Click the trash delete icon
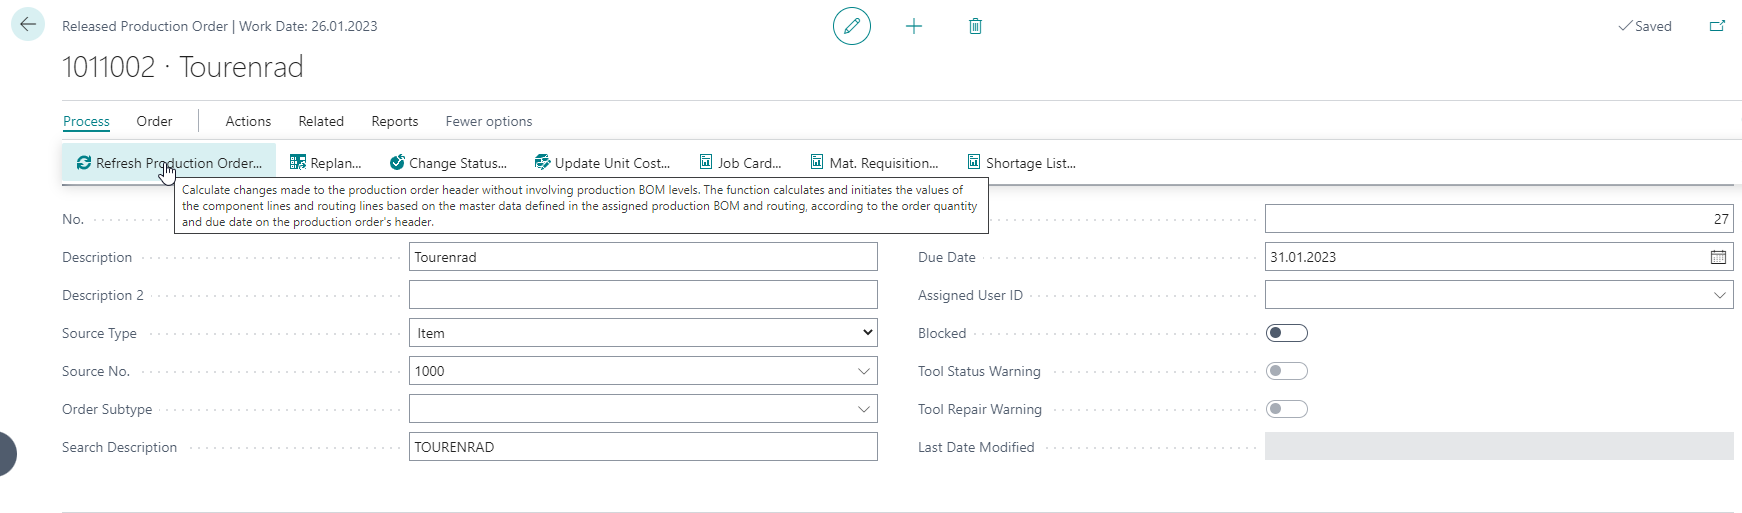Screen dimensions: 1742x513 click(x=975, y=26)
